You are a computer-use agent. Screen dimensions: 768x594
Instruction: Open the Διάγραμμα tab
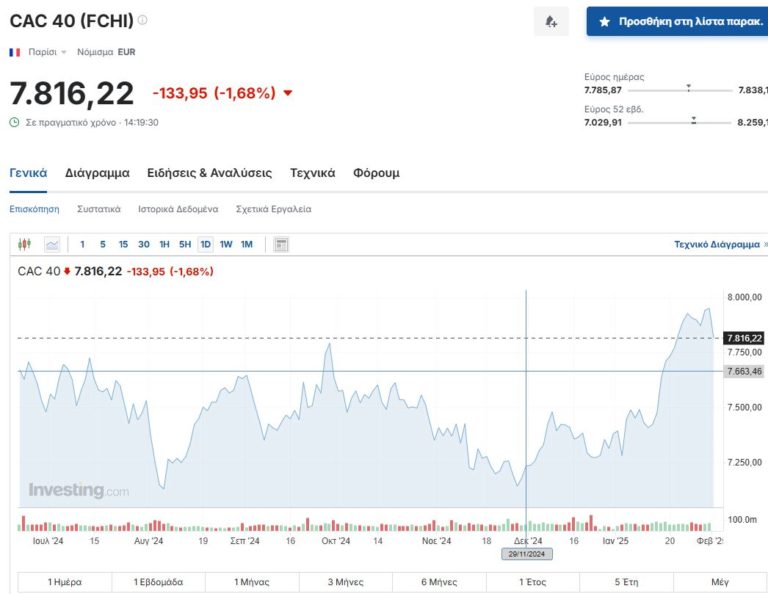[x=97, y=173]
